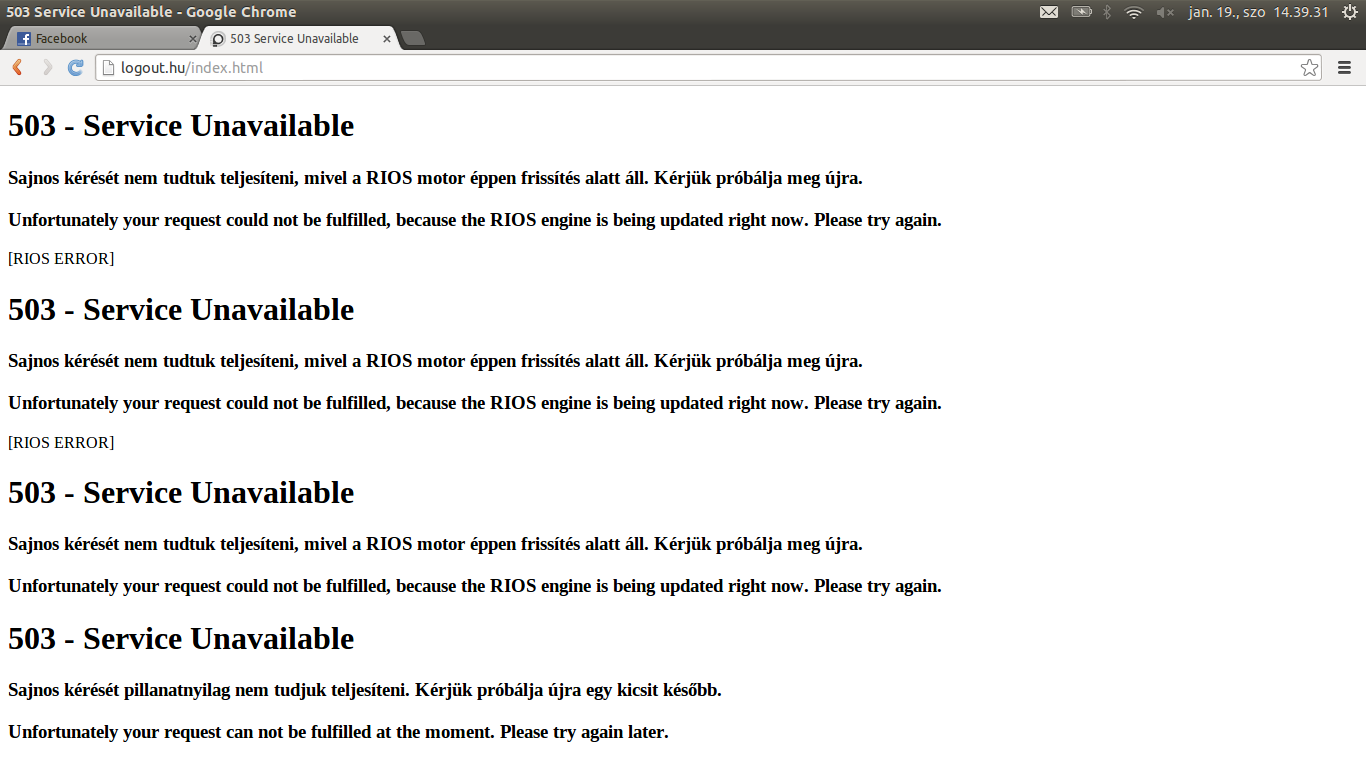
Task: Click the first 503 - Service Unavailable heading
Action: pyautogui.click(x=181, y=126)
